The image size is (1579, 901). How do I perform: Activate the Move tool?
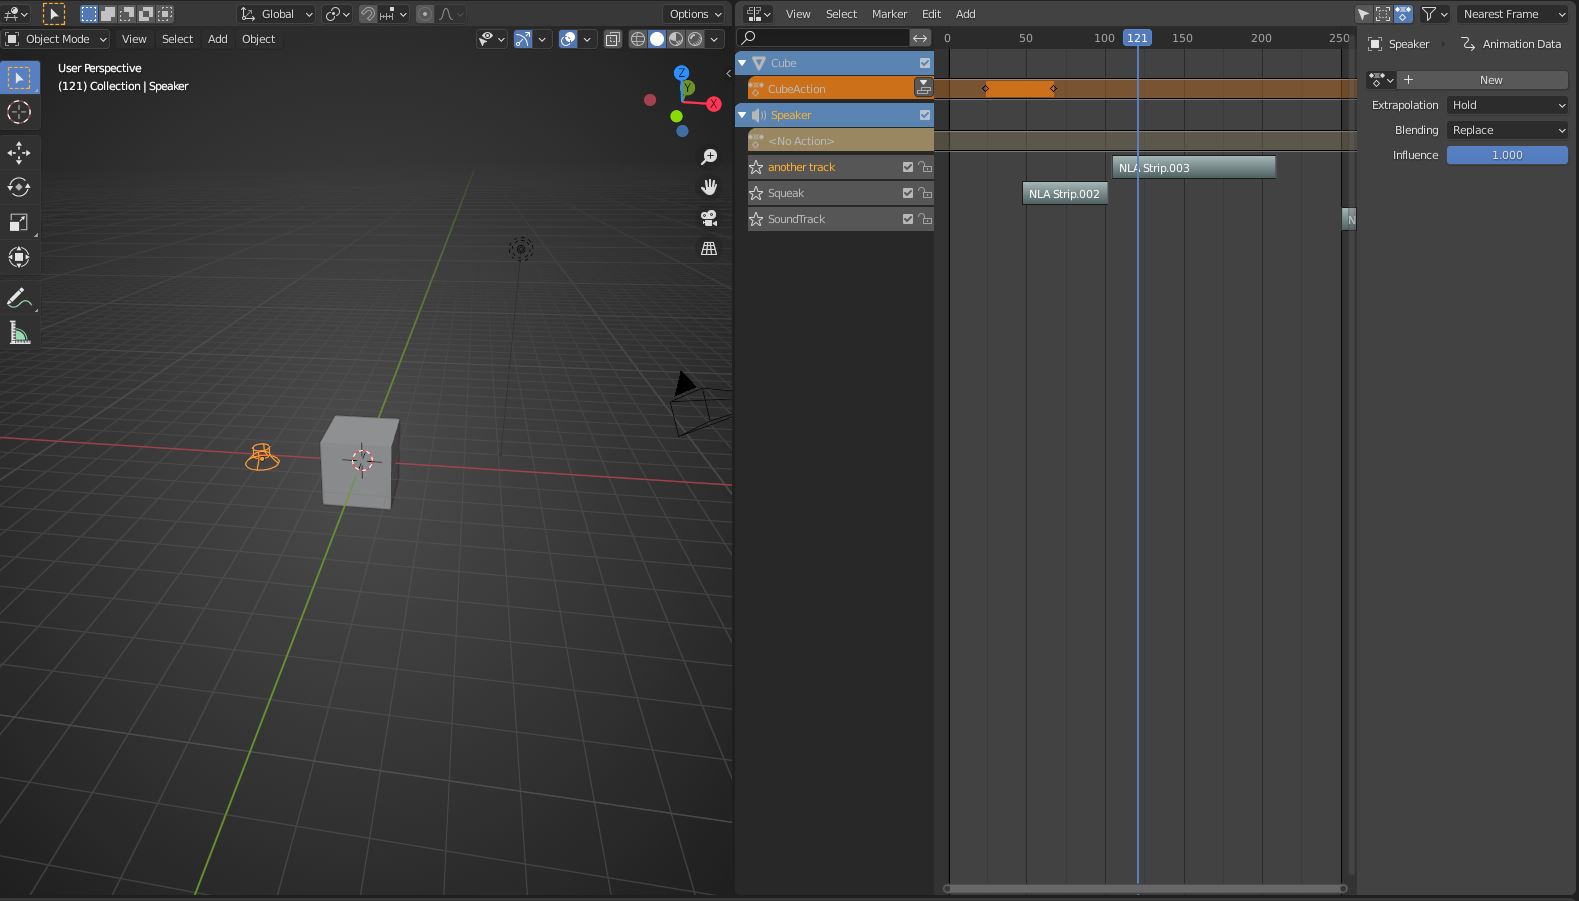[x=19, y=152]
